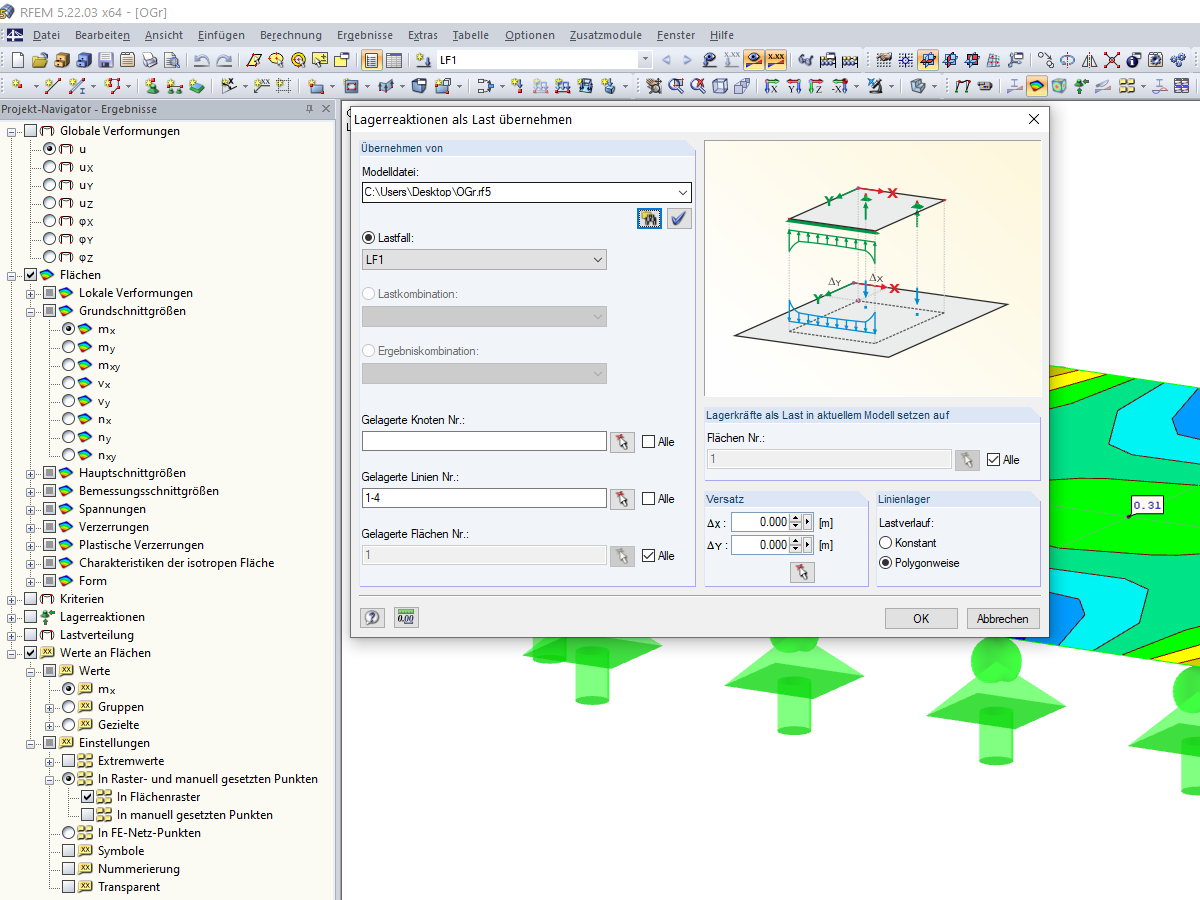Select Plastische Verzerrungen in navigator
Viewport: 1200px width, 900px height.
tap(141, 545)
